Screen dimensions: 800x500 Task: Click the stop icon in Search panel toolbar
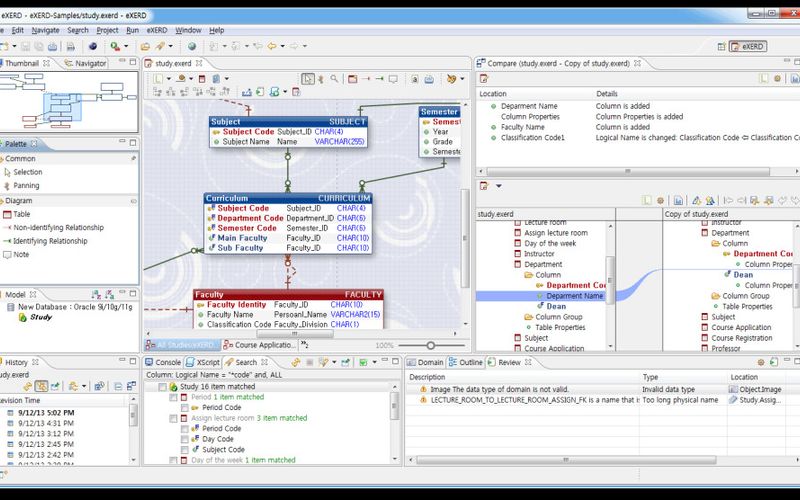(309, 362)
